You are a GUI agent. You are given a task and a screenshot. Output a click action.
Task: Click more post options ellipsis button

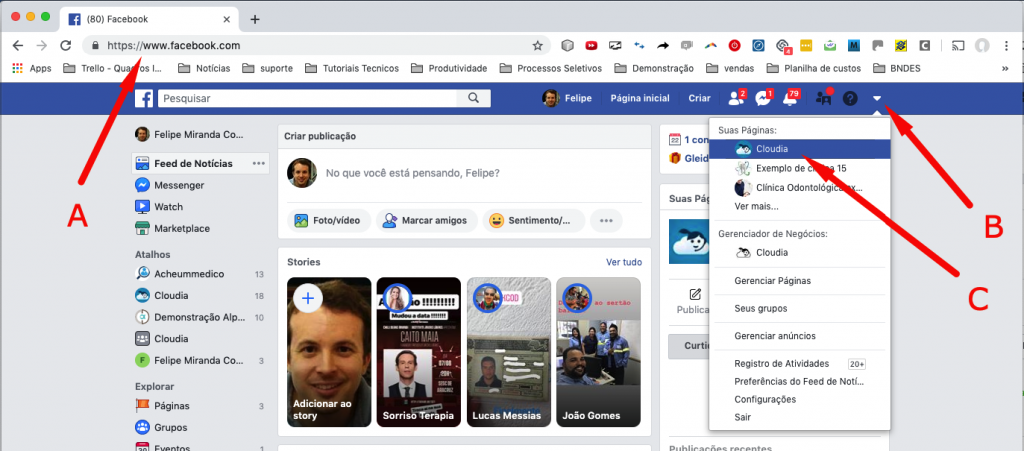point(606,221)
